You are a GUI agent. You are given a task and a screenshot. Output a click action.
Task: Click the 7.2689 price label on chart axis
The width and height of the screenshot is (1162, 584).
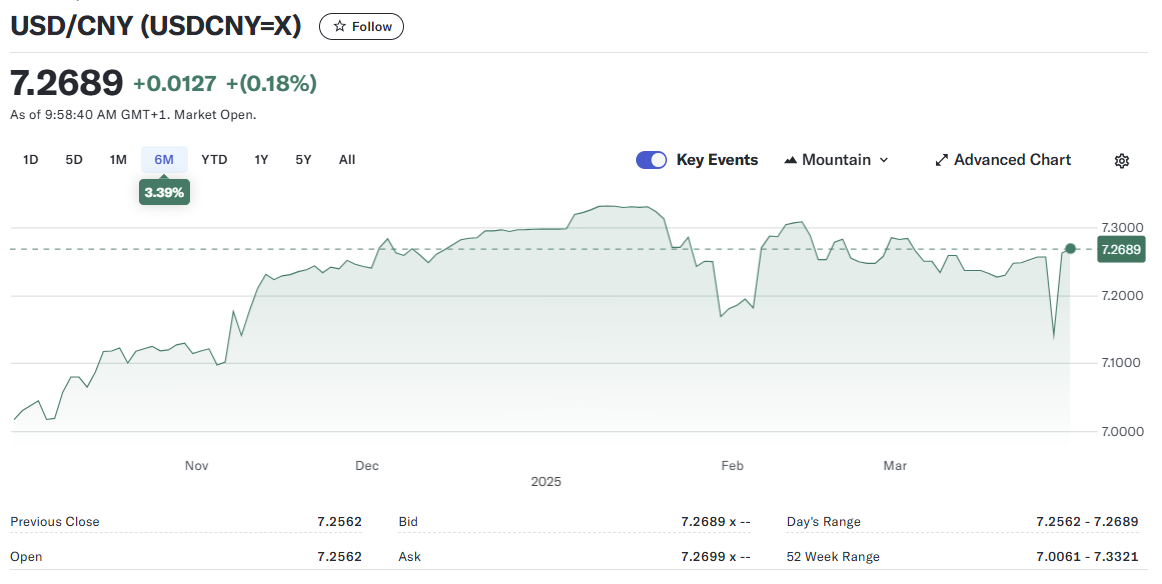1120,250
